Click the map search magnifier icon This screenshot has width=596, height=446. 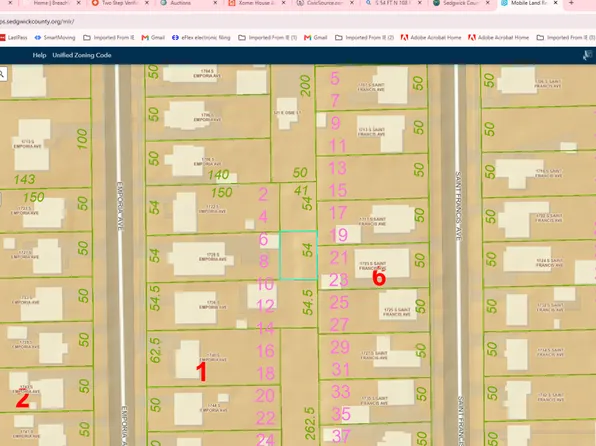click(2, 74)
